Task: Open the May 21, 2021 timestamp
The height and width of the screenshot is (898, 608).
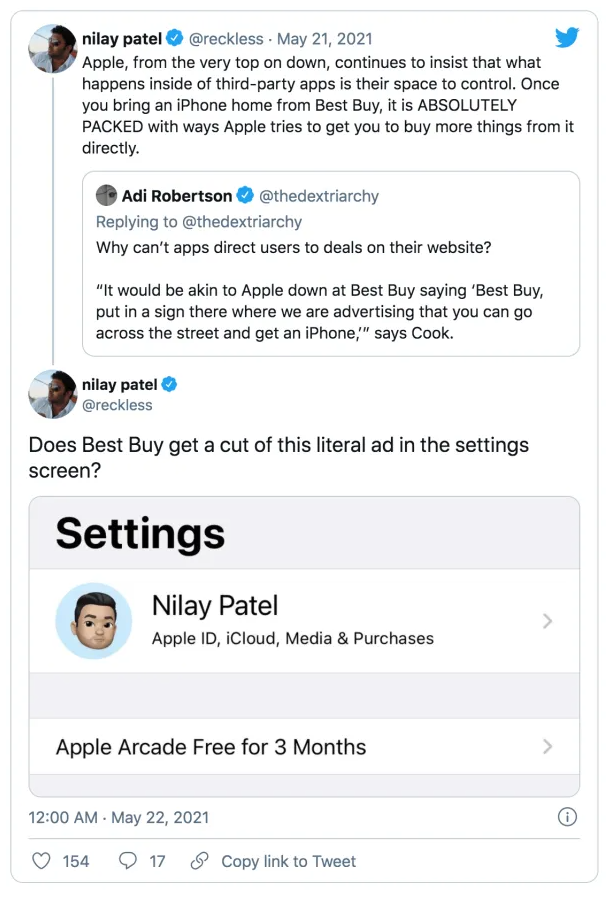Action: tap(325, 39)
